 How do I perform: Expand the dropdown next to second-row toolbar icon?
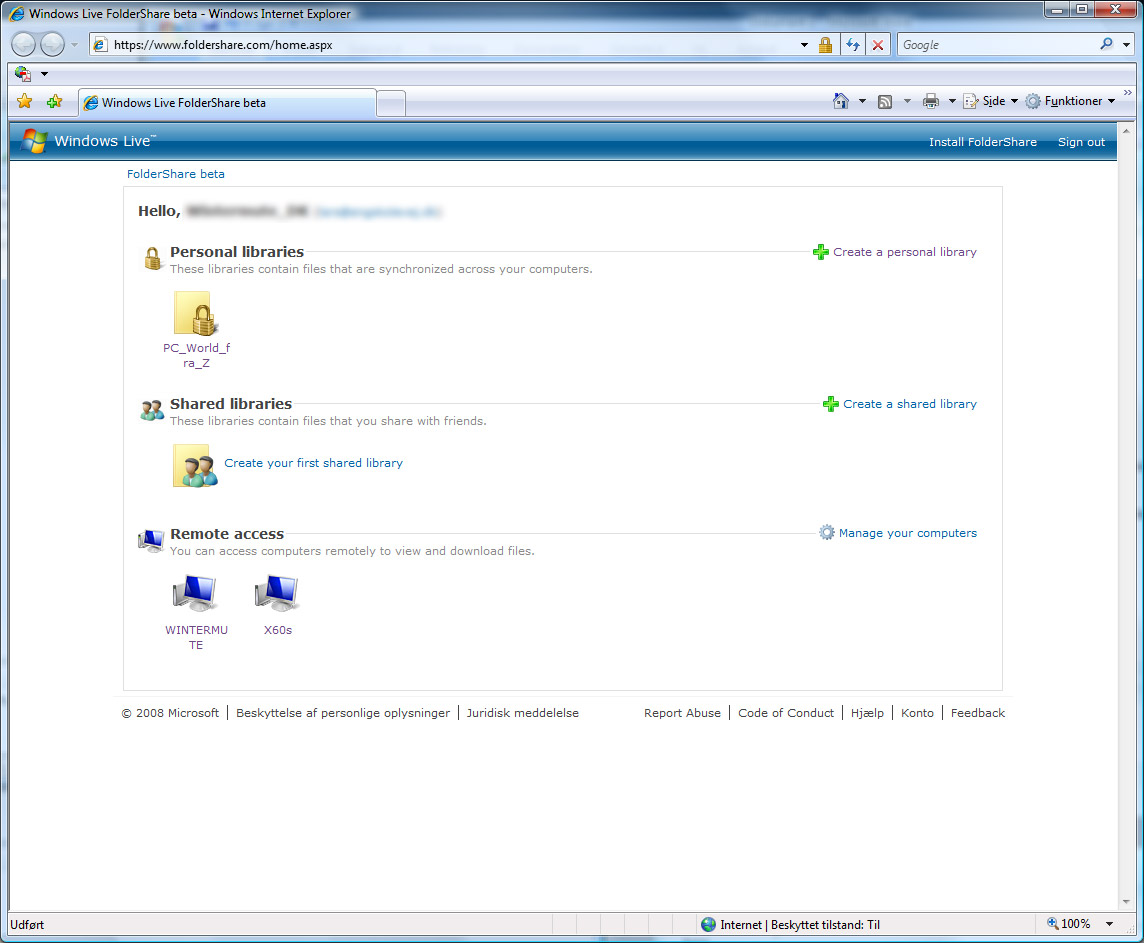45,74
